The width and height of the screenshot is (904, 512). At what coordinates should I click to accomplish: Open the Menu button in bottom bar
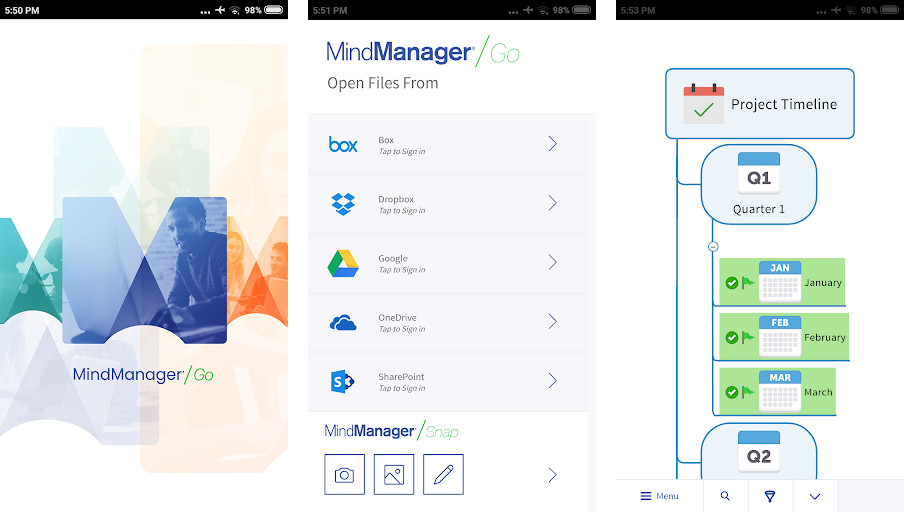659,496
